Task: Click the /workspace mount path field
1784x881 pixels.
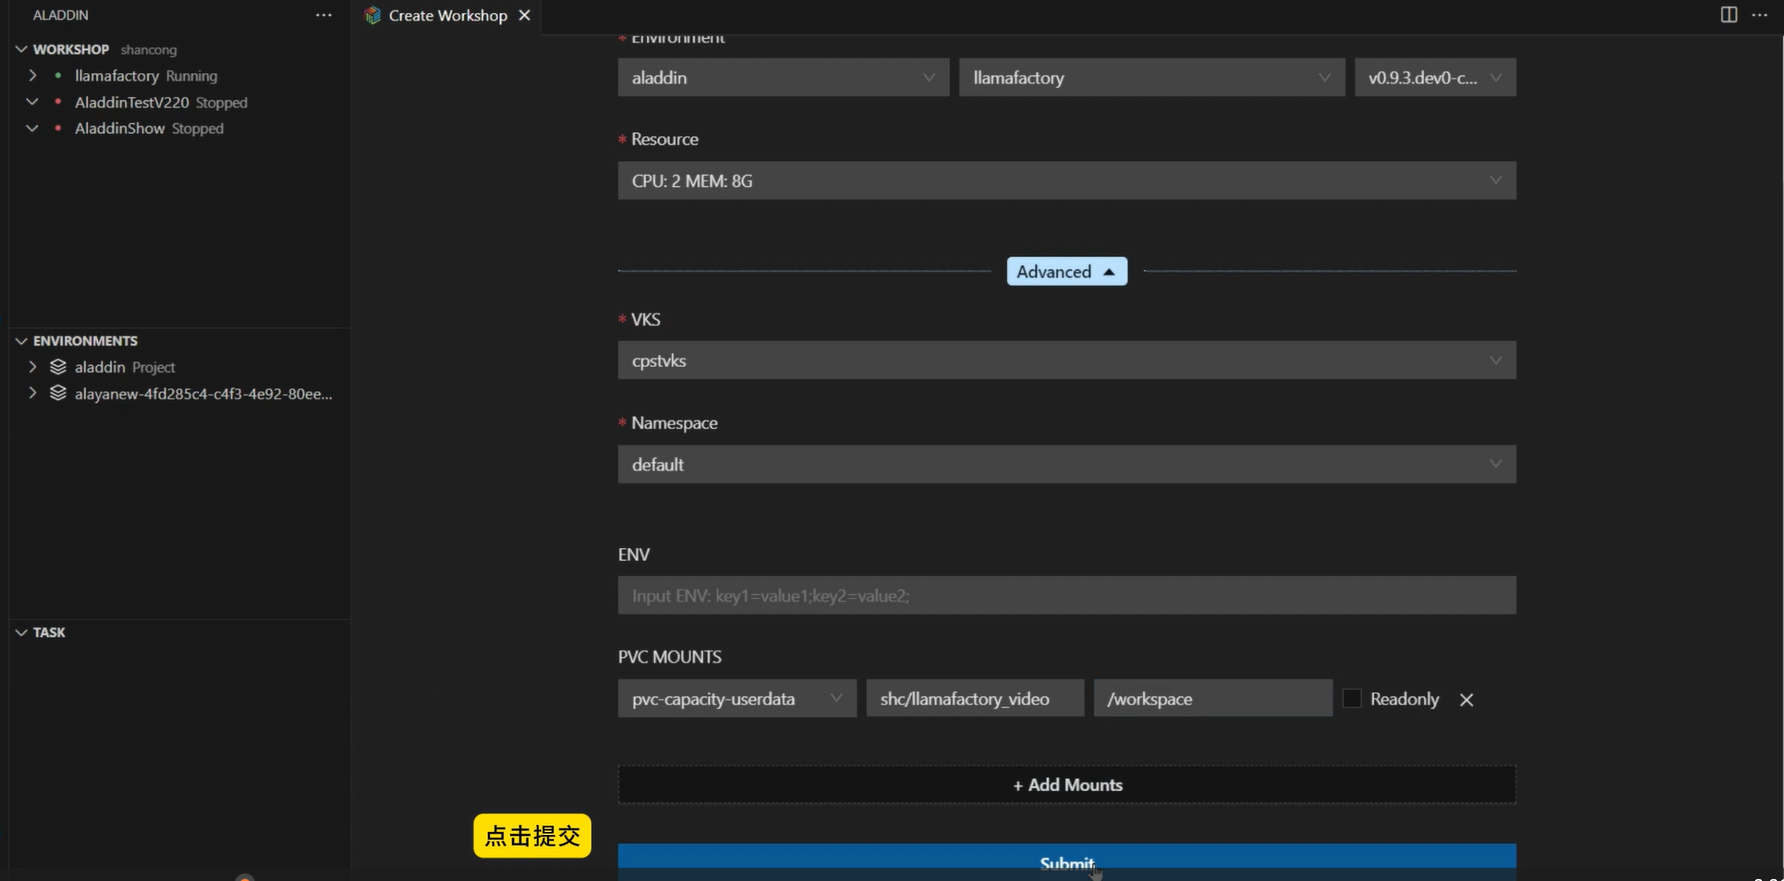Action: coord(1213,698)
